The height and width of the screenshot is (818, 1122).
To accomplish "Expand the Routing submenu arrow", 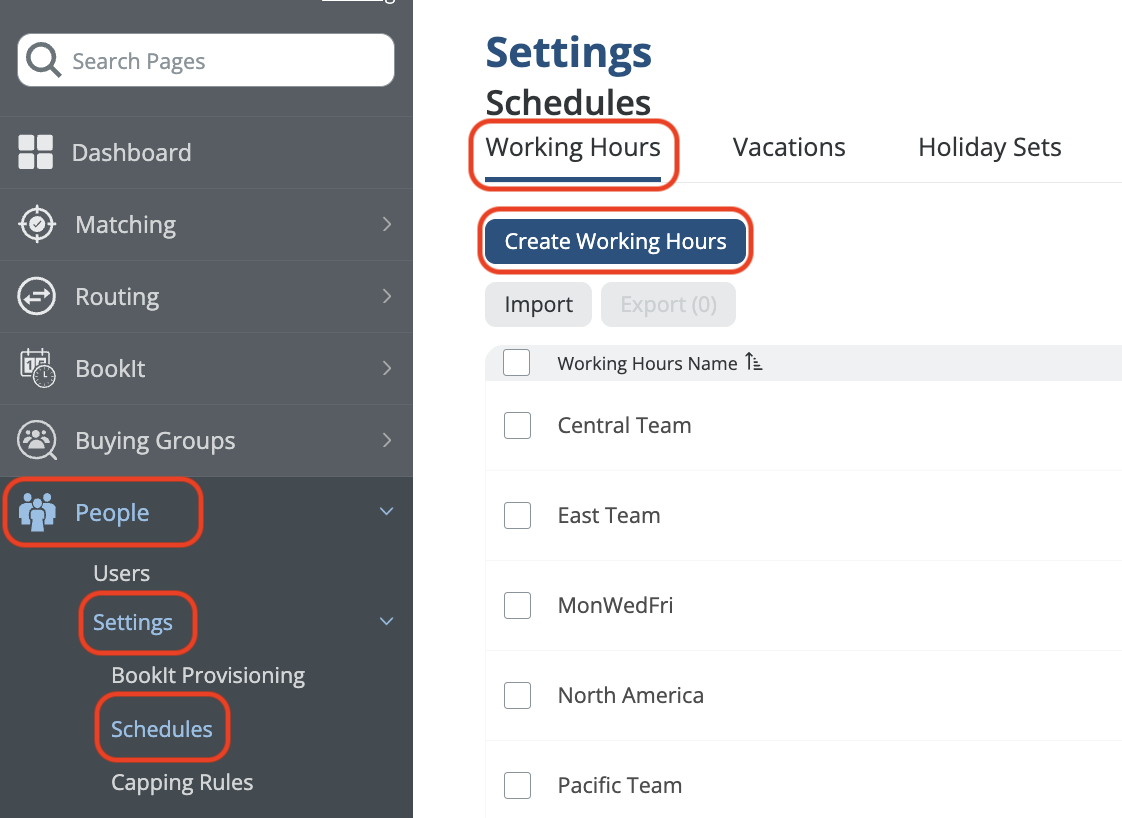I will [387, 297].
